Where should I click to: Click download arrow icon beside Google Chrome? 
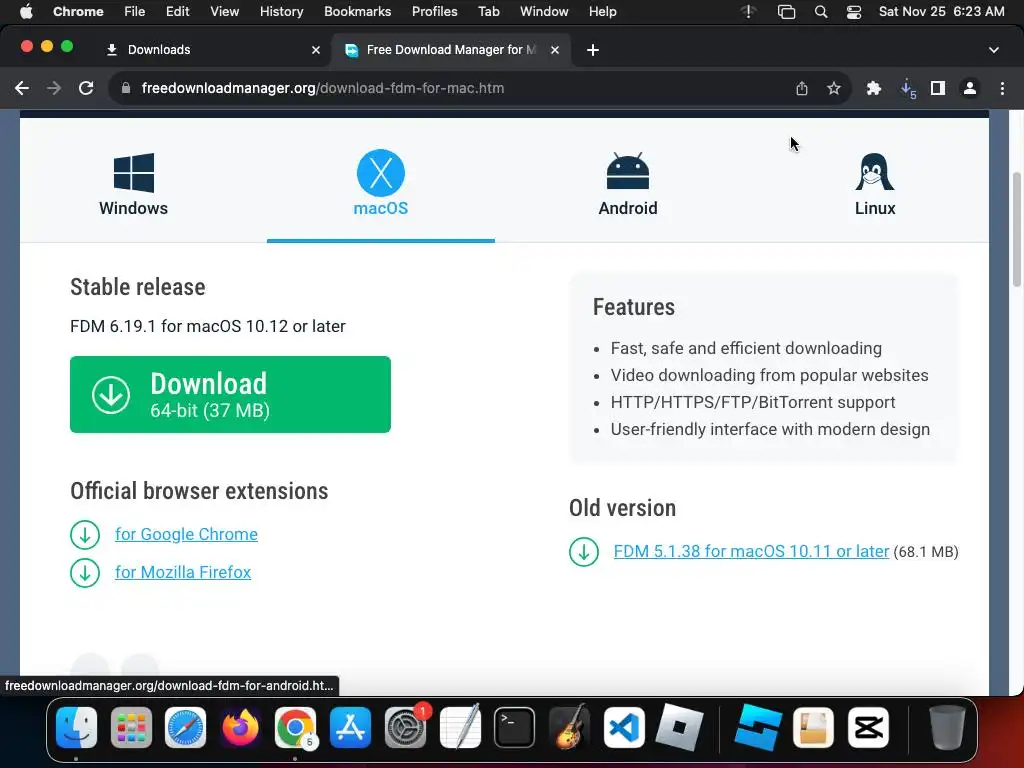(x=85, y=535)
